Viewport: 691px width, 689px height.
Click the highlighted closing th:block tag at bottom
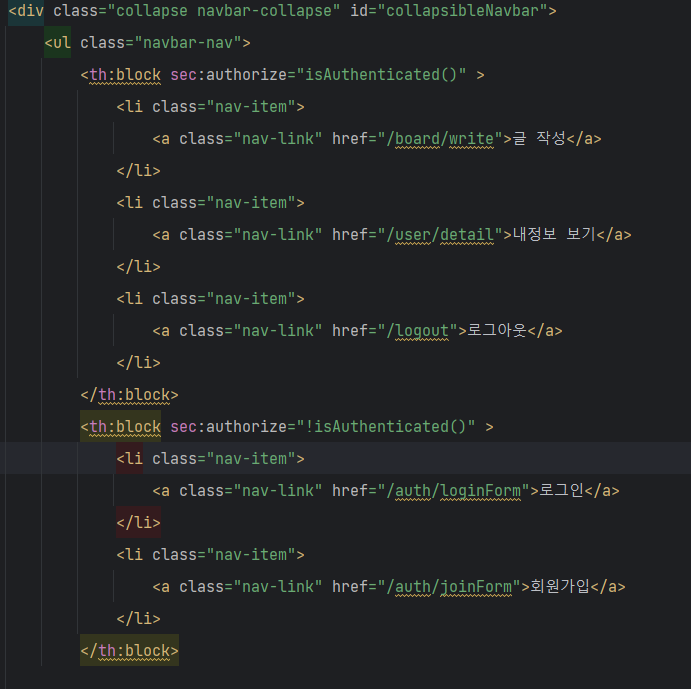tap(130, 651)
